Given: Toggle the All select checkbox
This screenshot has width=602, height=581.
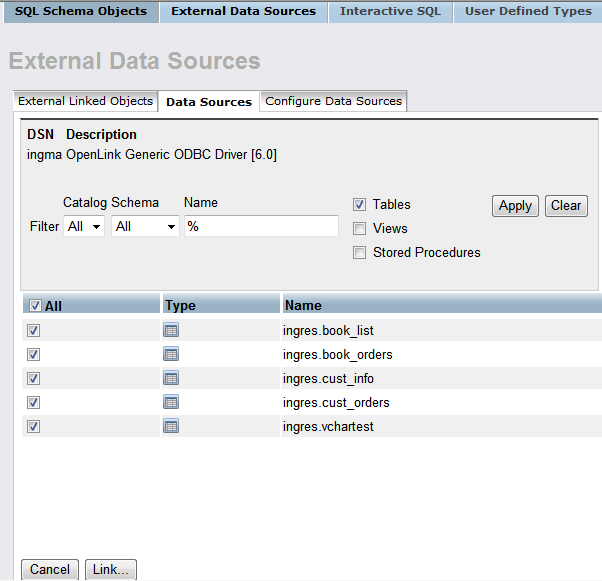Looking at the screenshot, I should coord(35,306).
